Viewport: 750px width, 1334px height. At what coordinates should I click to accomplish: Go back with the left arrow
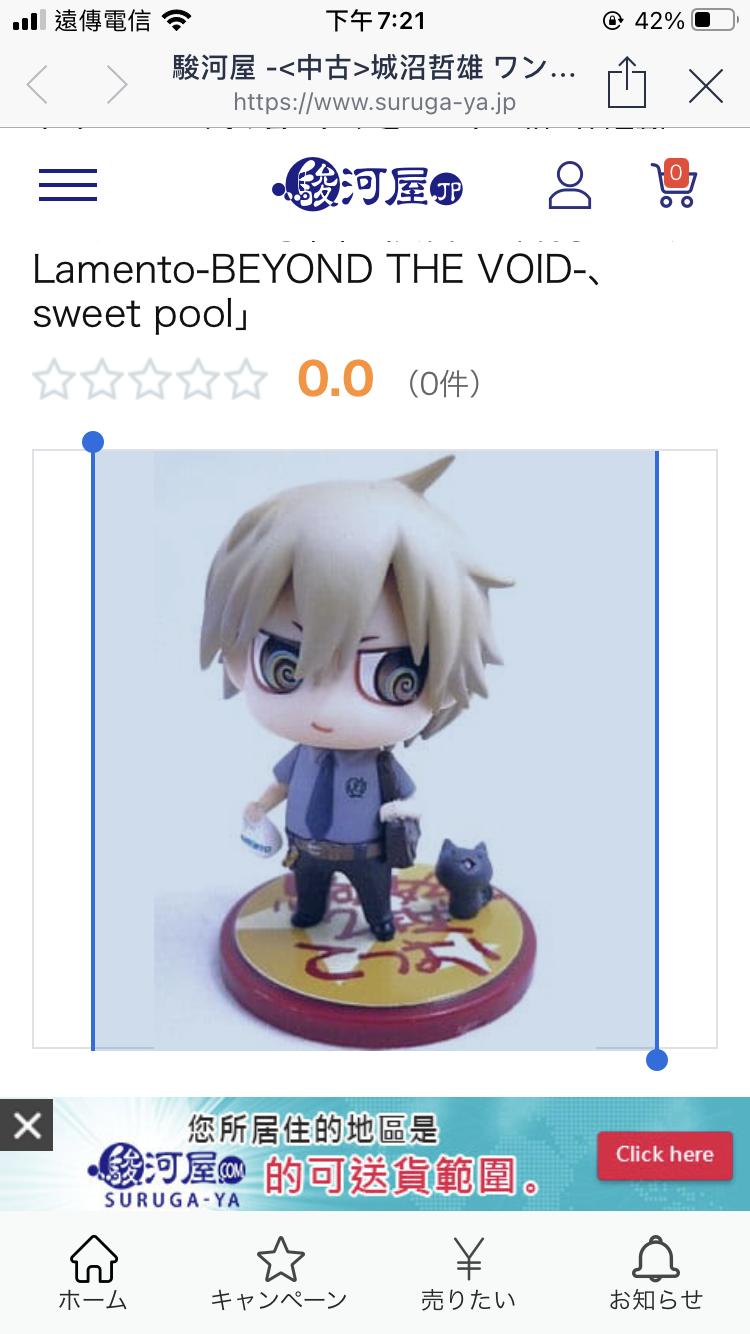[x=37, y=86]
